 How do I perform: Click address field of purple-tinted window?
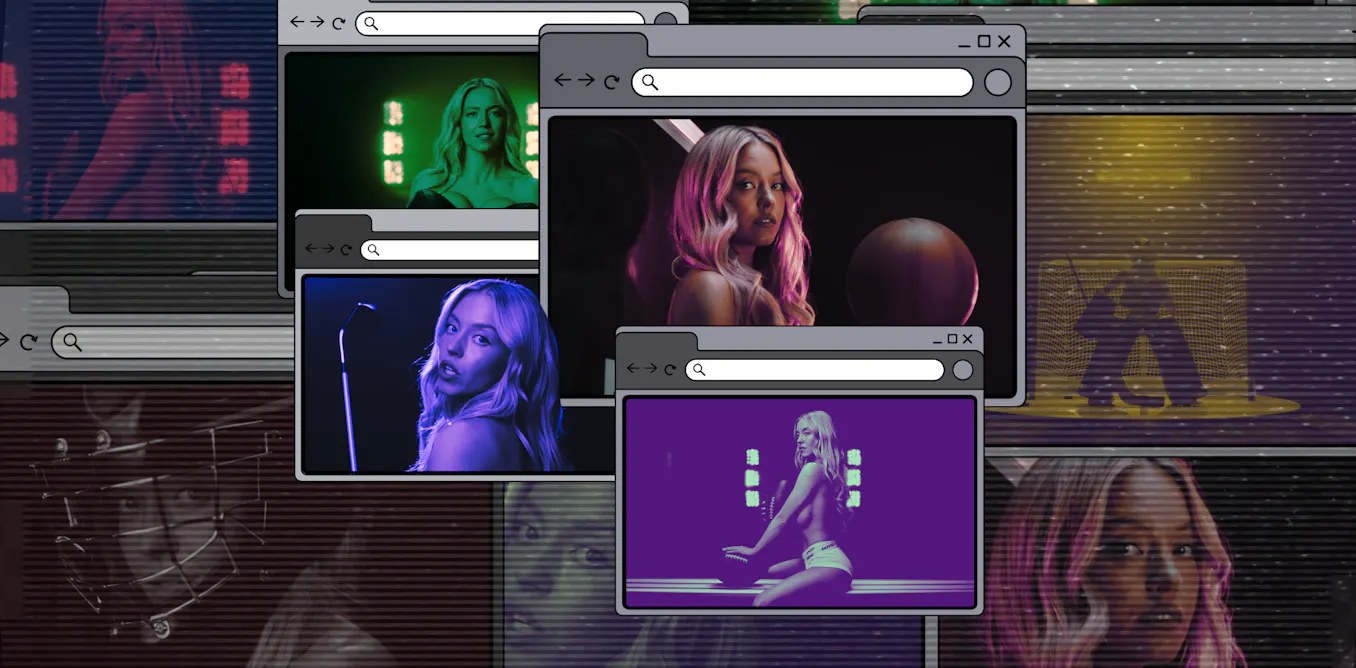click(815, 370)
